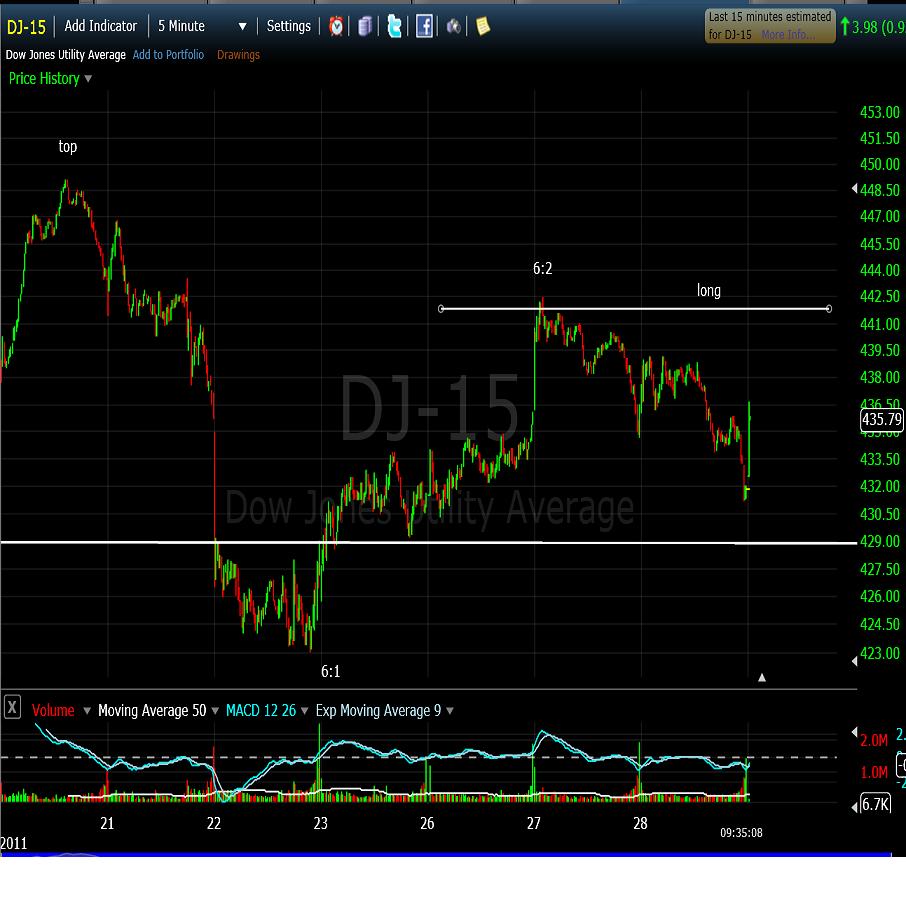Click the 09:35:08 timestamp
906x897 pixels.
(741, 833)
